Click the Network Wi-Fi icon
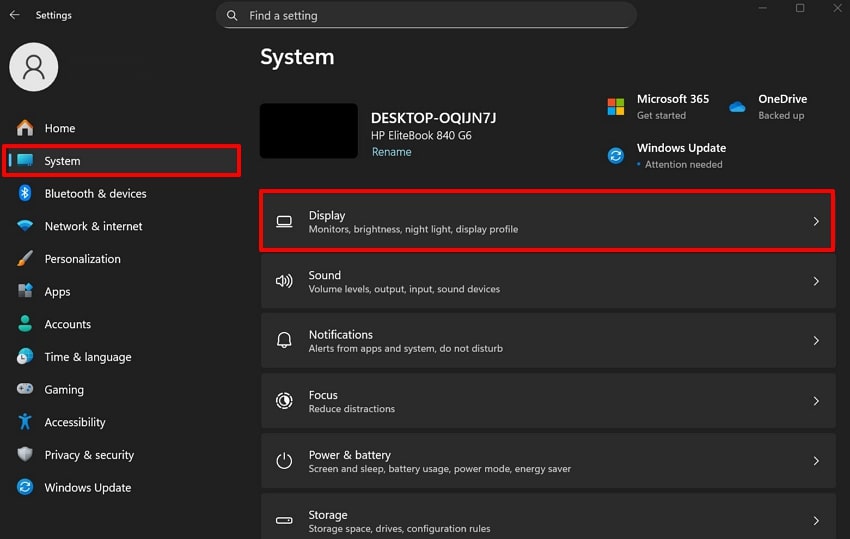850x539 pixels. pos(25,226)
